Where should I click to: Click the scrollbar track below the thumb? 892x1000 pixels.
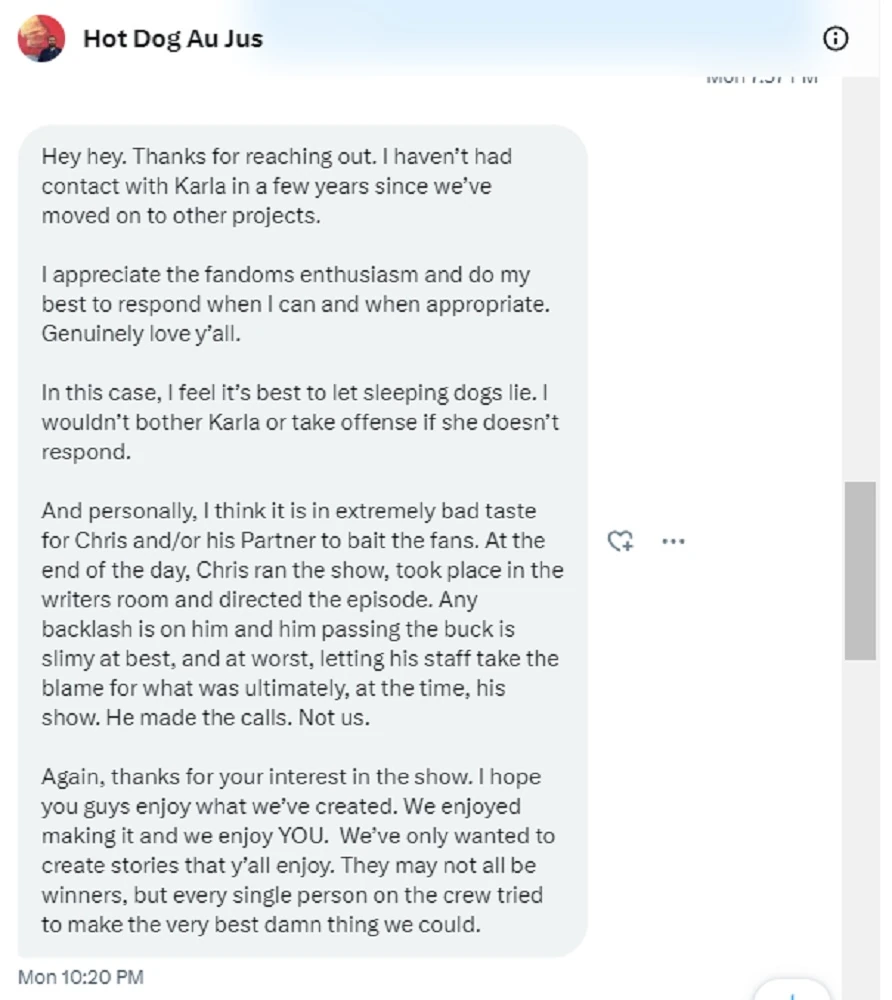click(x=859, y=820)
